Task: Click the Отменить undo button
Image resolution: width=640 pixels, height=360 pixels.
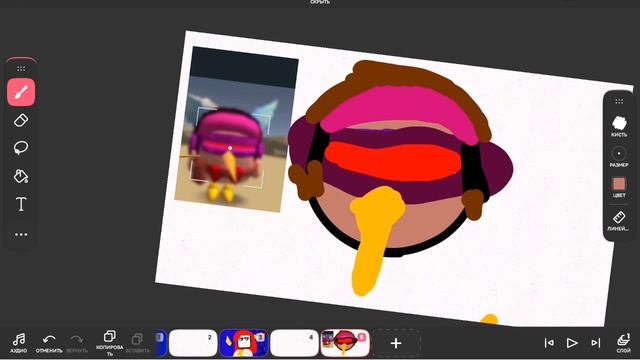Action: tap(49, 343)
